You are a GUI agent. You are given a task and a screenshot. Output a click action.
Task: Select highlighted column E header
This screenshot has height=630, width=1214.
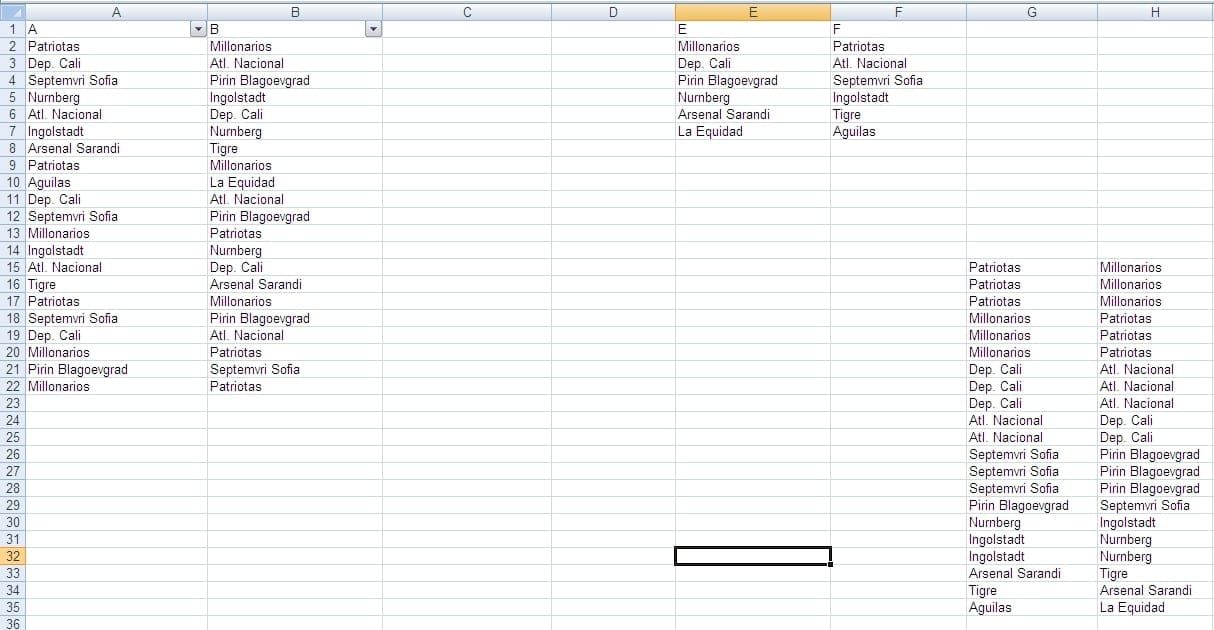(x=753, y=12)
